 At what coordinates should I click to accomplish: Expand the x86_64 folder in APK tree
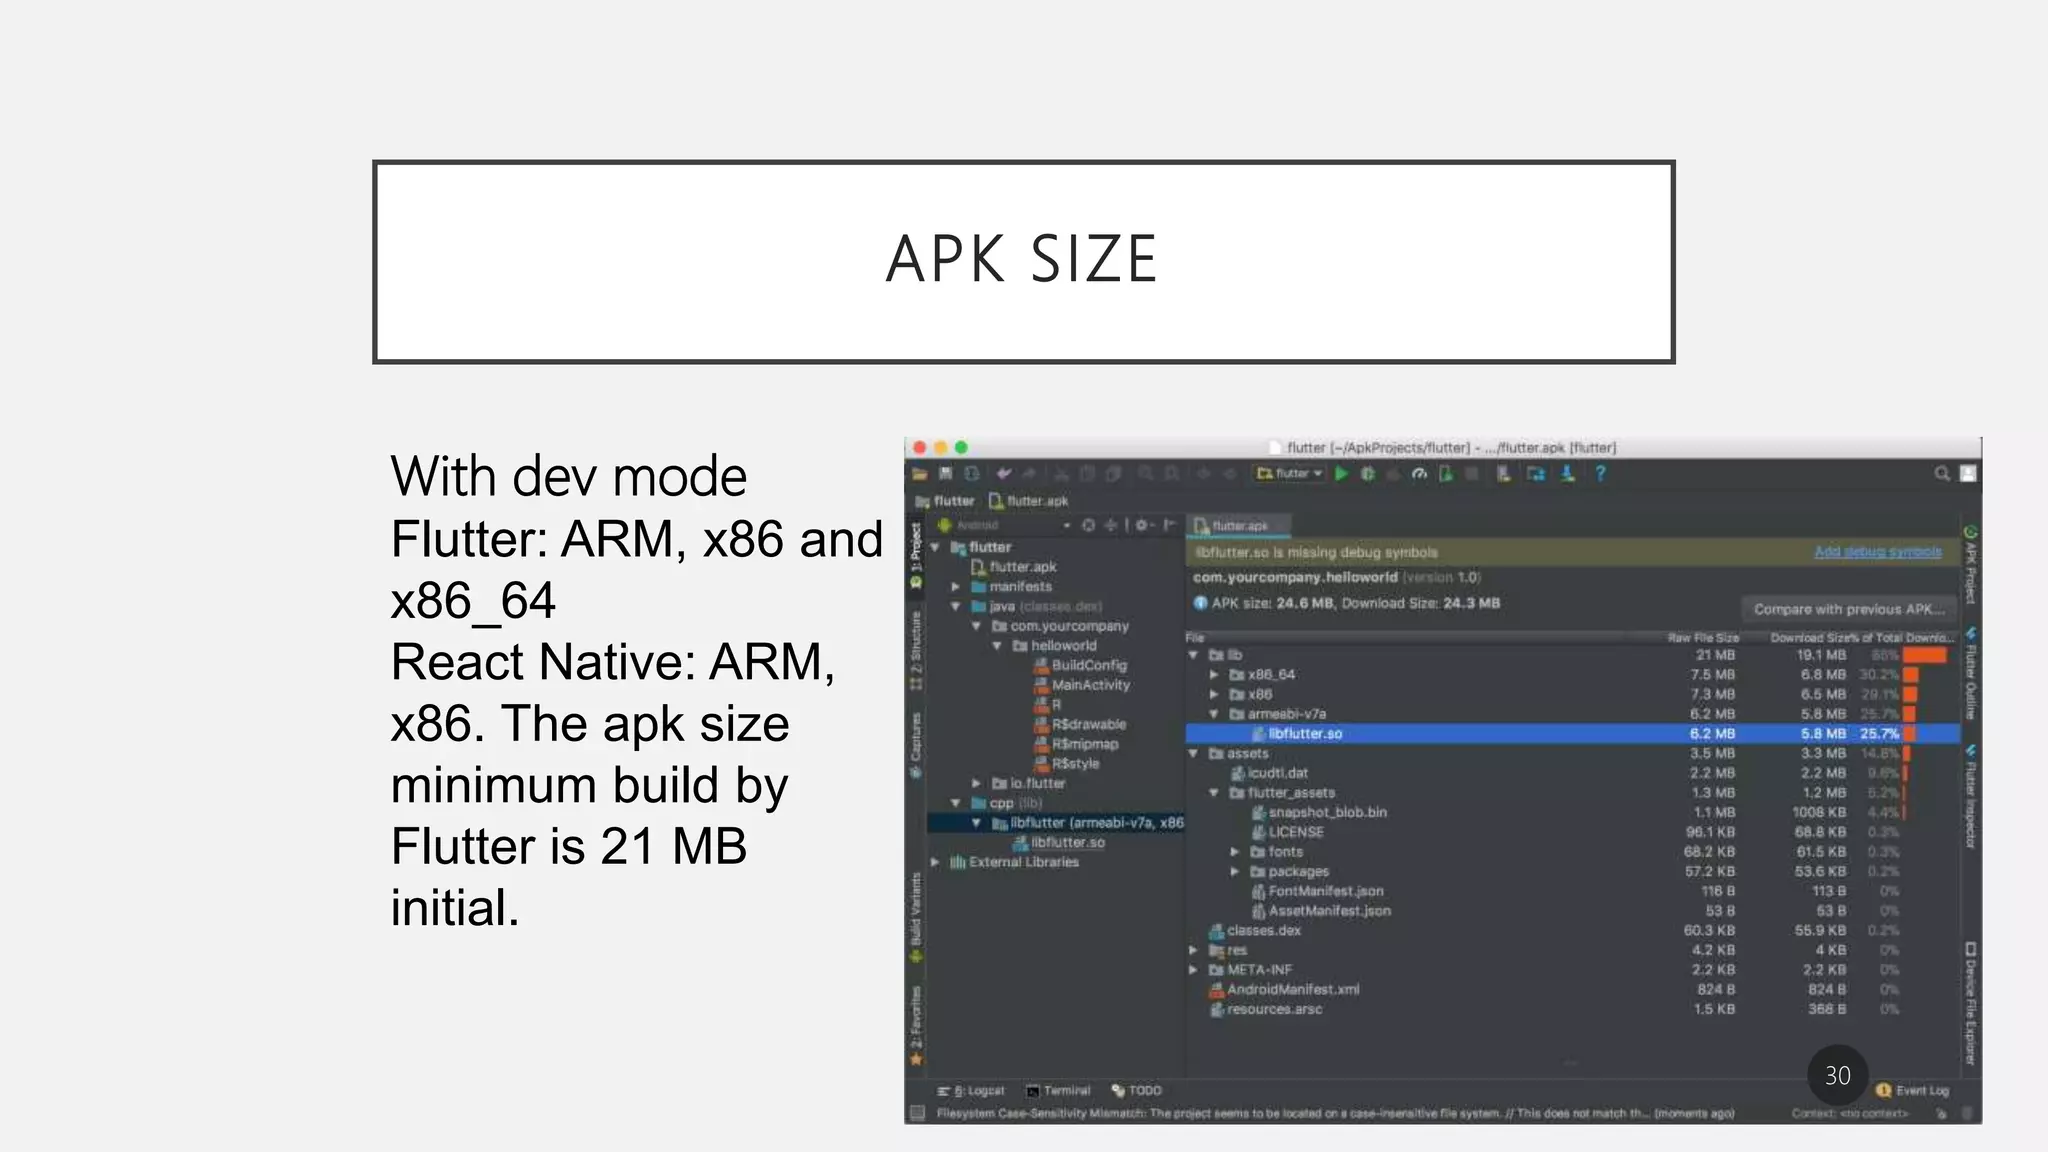(x=1214, y=675)
